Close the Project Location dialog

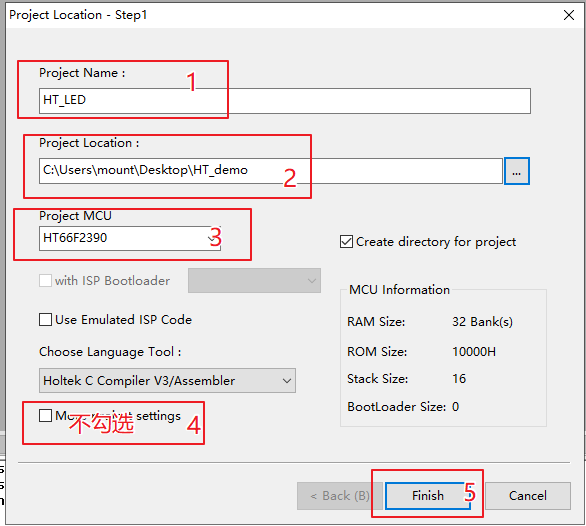pos(569,15)
